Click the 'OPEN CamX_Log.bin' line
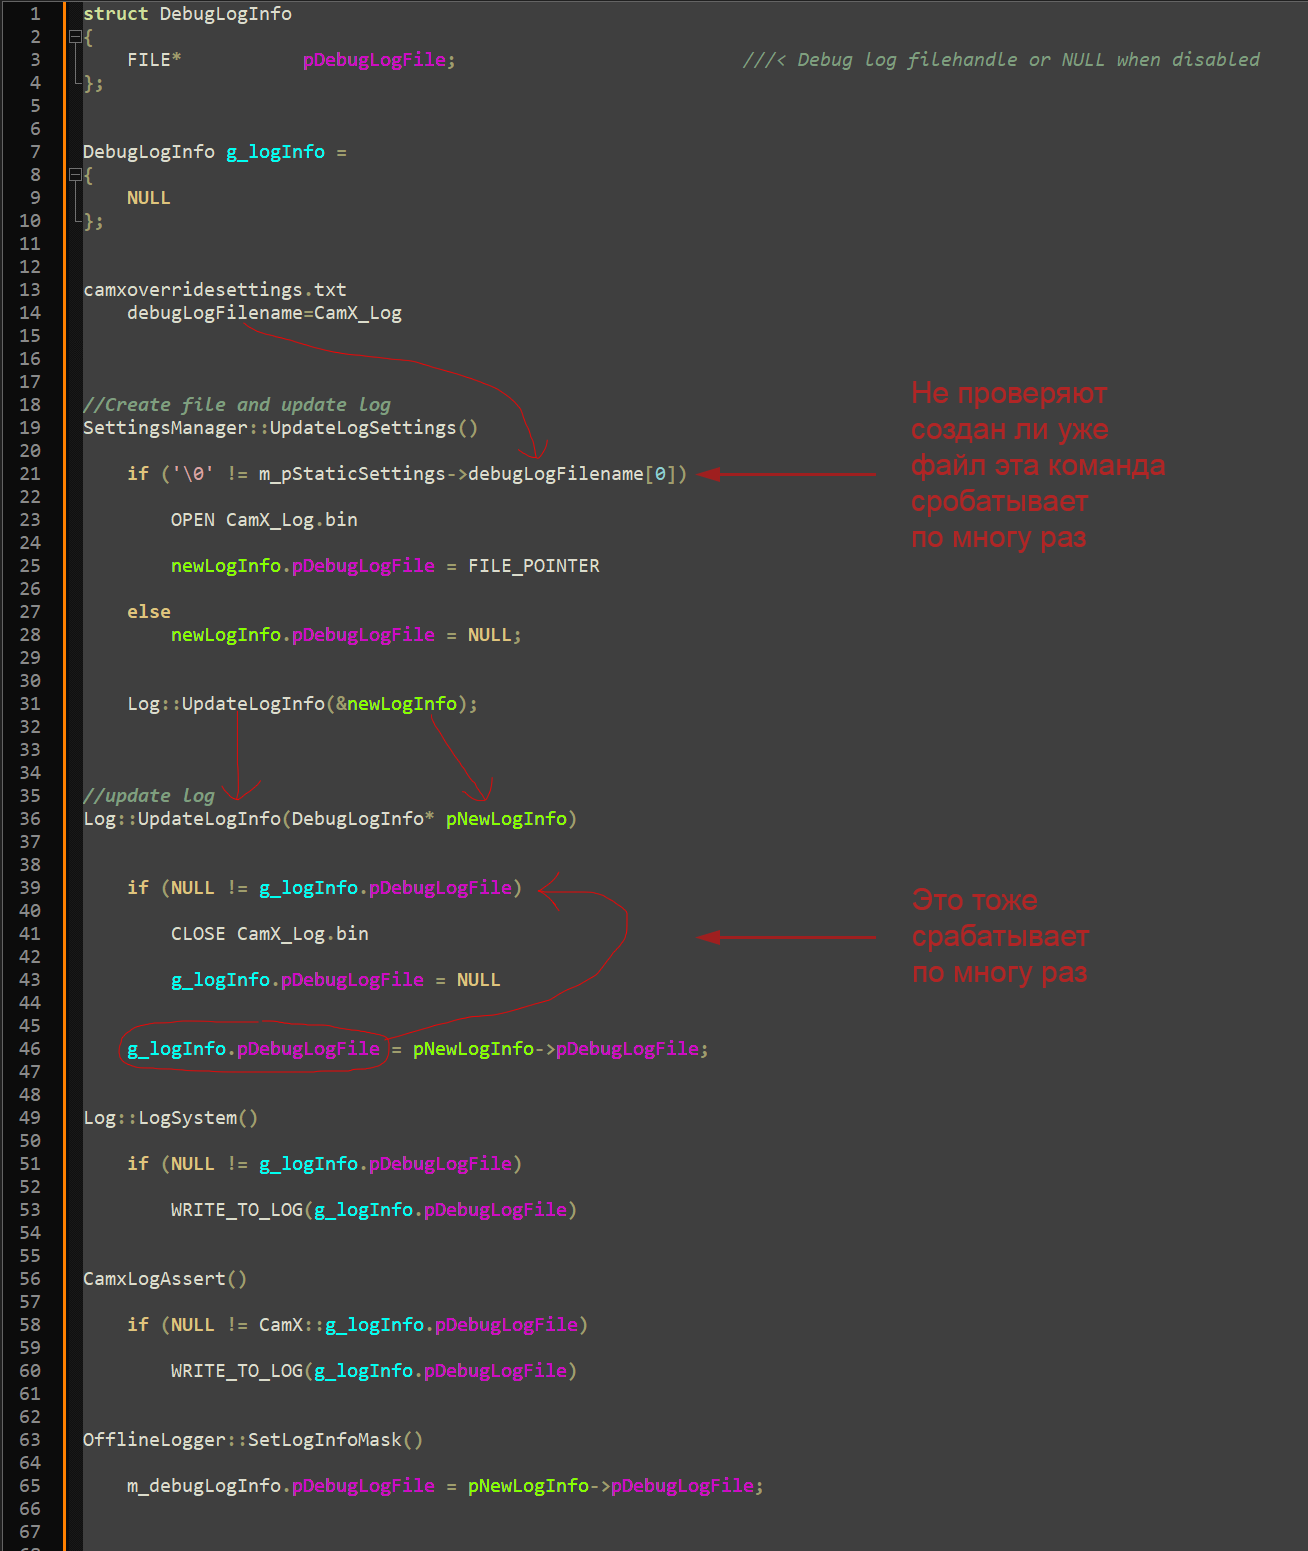Image resolution: width=1308 pixels, height=1551 pixels. point(264,520)
